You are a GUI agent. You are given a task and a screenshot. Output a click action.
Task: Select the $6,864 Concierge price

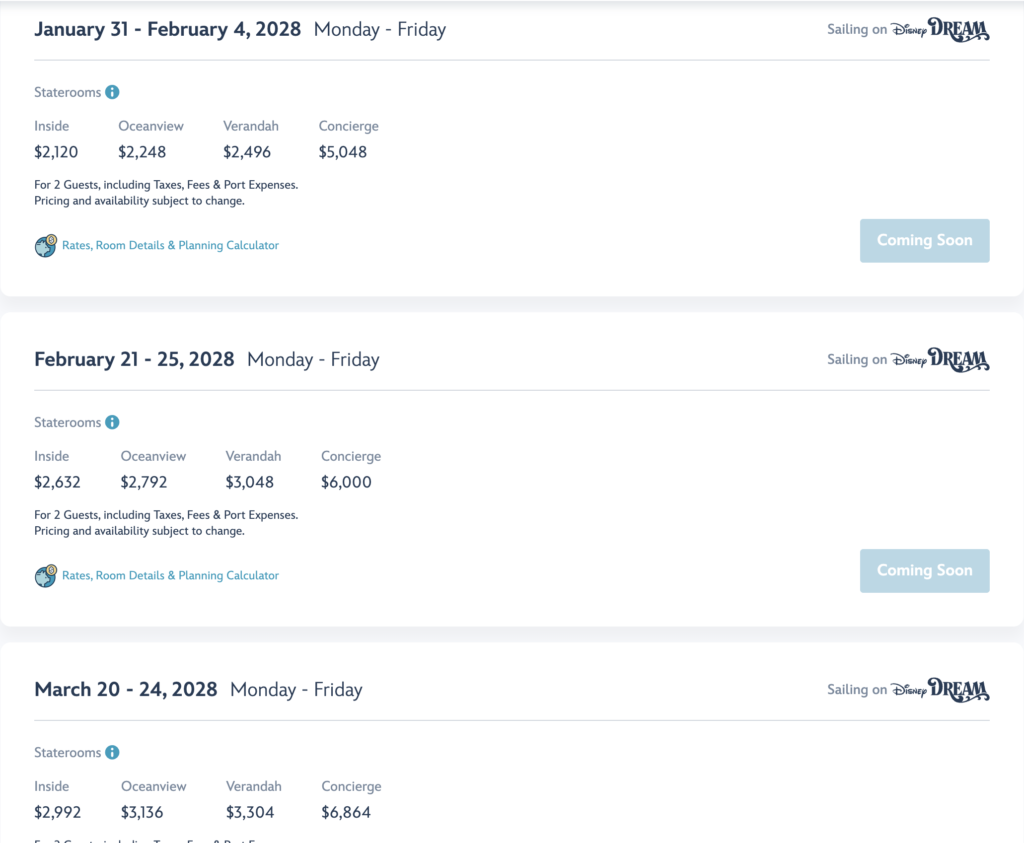(346, 812)
